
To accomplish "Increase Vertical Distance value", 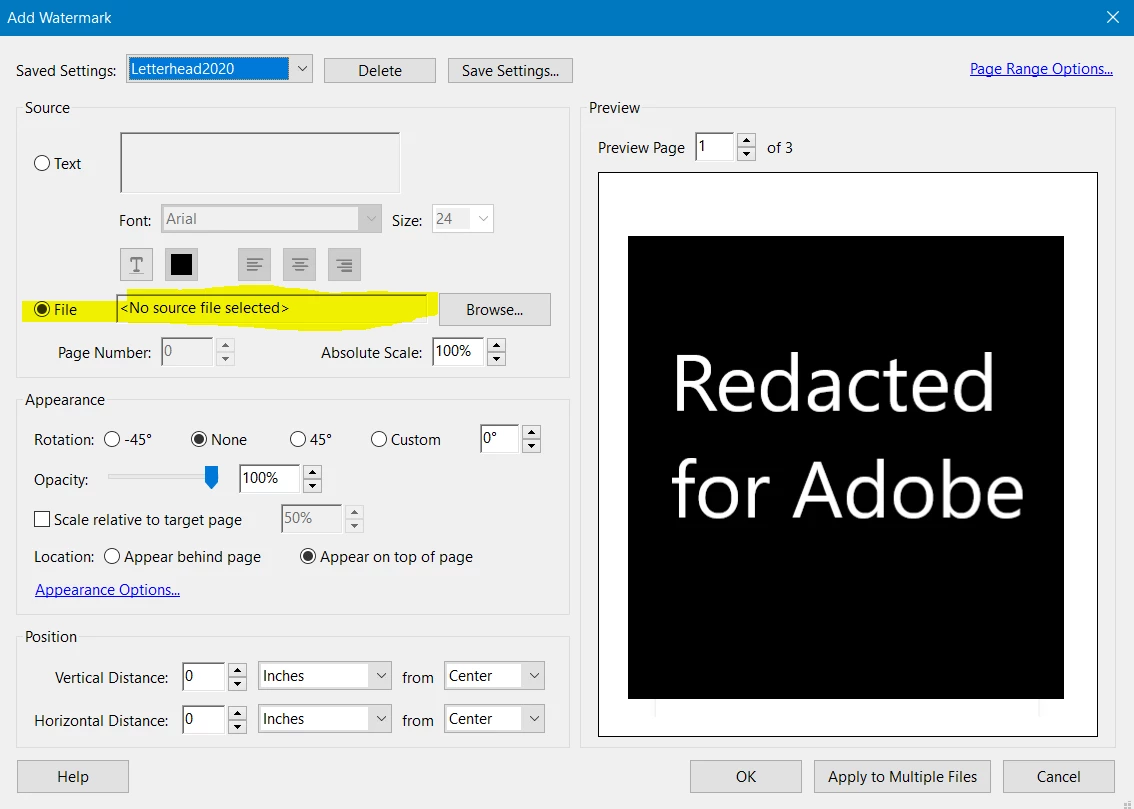I will pos(237,669).
